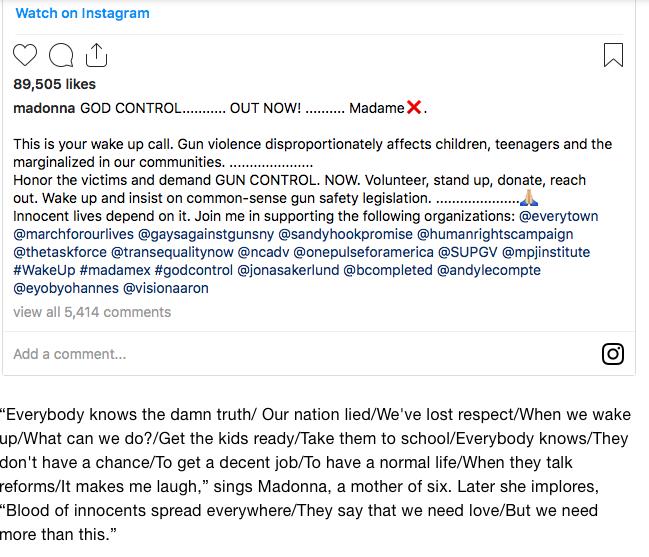Click the @onepulseforamerica mention

[x=363, y=252]
